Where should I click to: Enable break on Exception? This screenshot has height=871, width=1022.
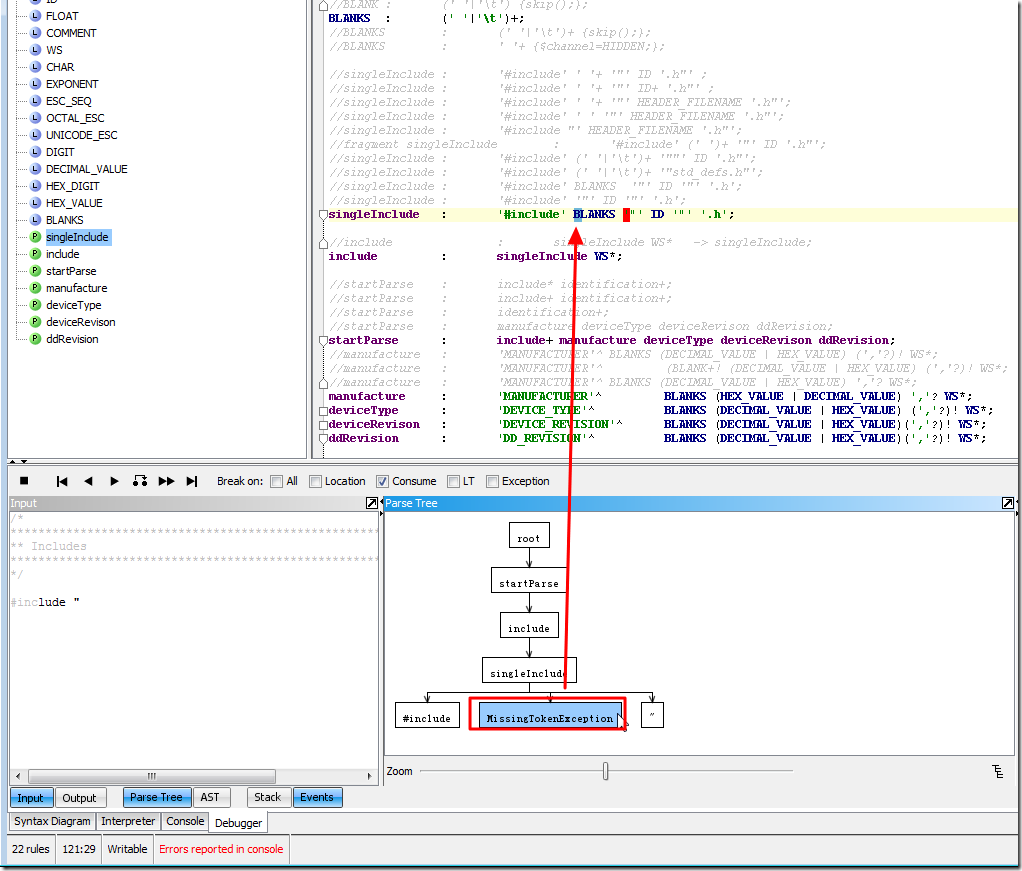(492, 482)
